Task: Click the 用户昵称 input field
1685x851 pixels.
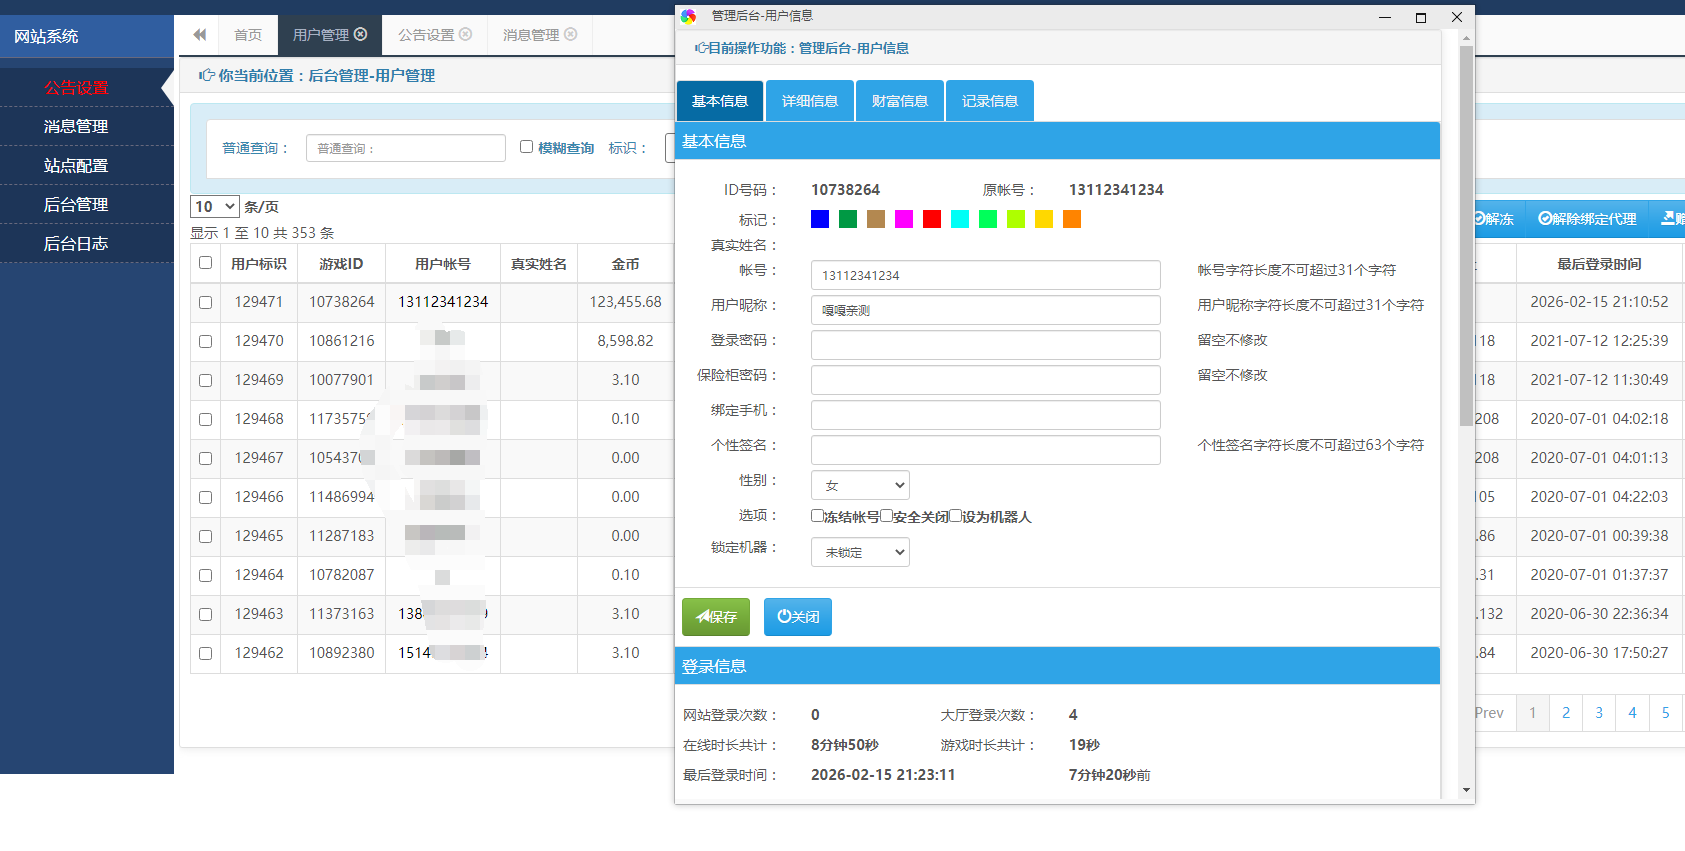Action: click(985, 310)
